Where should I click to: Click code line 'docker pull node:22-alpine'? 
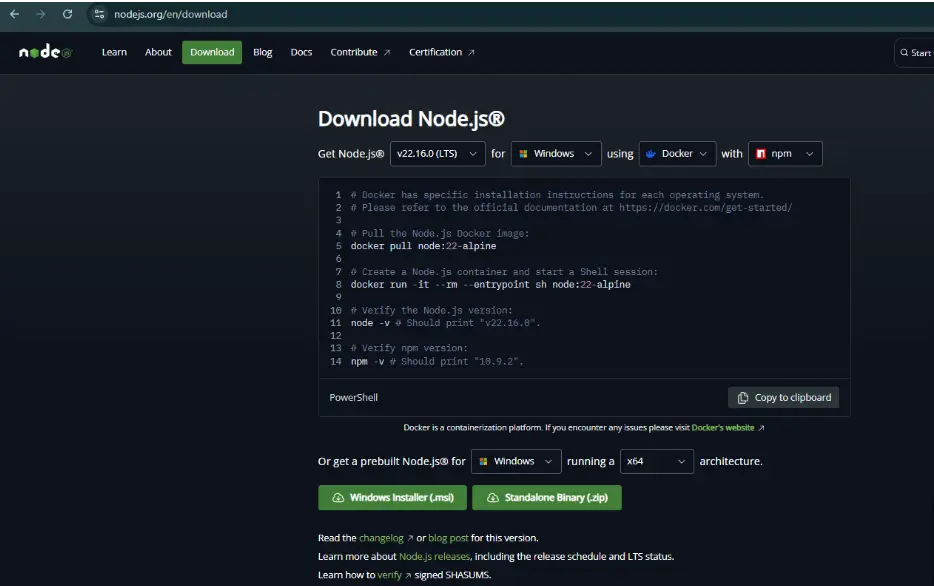(423, 246)
